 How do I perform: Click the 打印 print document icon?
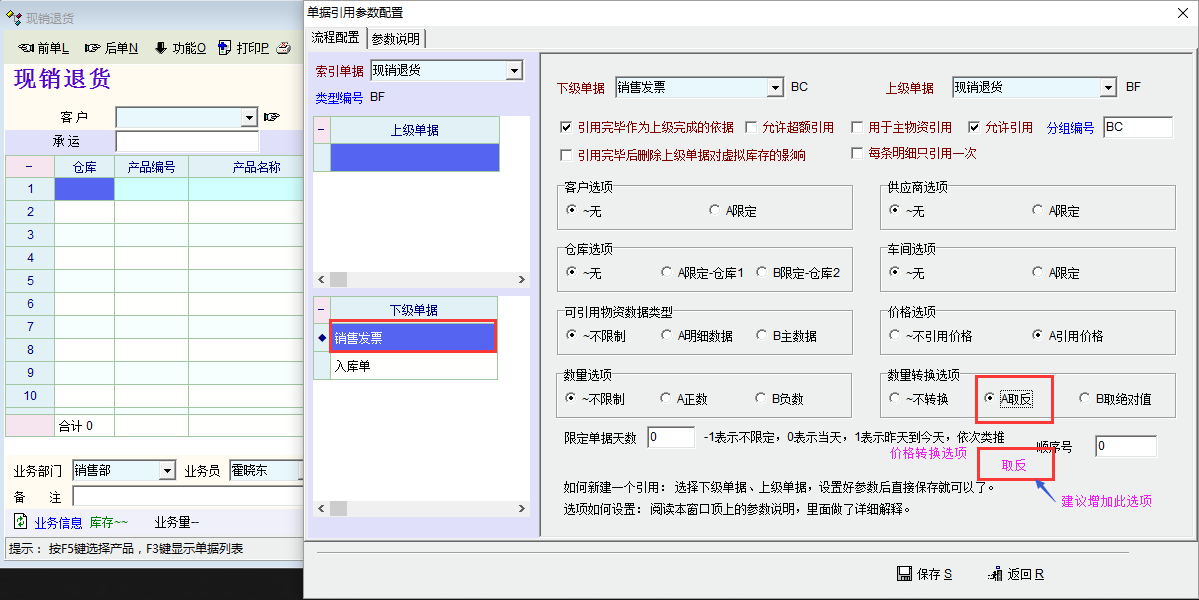click(x=225, y=48)
